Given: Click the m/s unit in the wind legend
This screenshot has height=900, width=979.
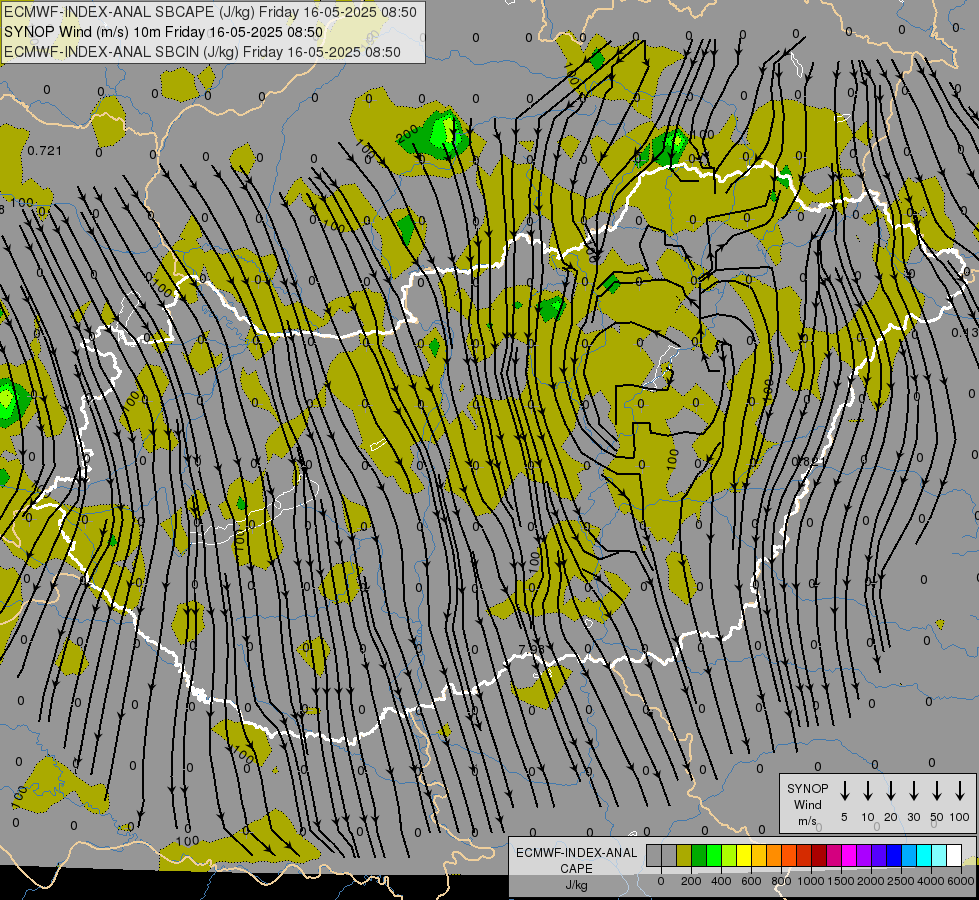Looking at the screenshot, I should coord(807,821).
